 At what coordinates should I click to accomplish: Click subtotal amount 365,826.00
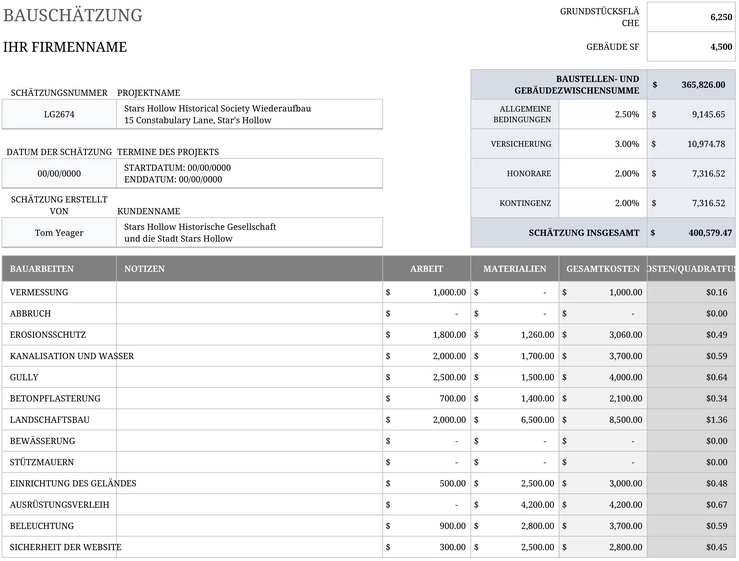click(691, 85)
